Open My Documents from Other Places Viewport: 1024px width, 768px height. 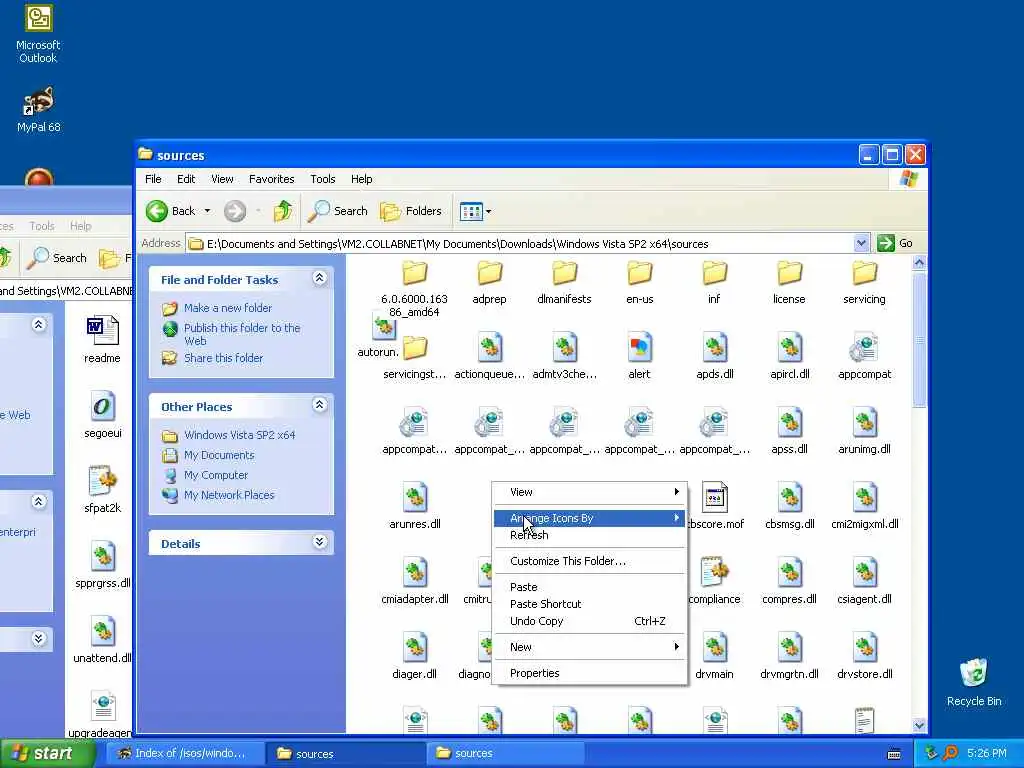pyautogui.click(x=219, y=455)
